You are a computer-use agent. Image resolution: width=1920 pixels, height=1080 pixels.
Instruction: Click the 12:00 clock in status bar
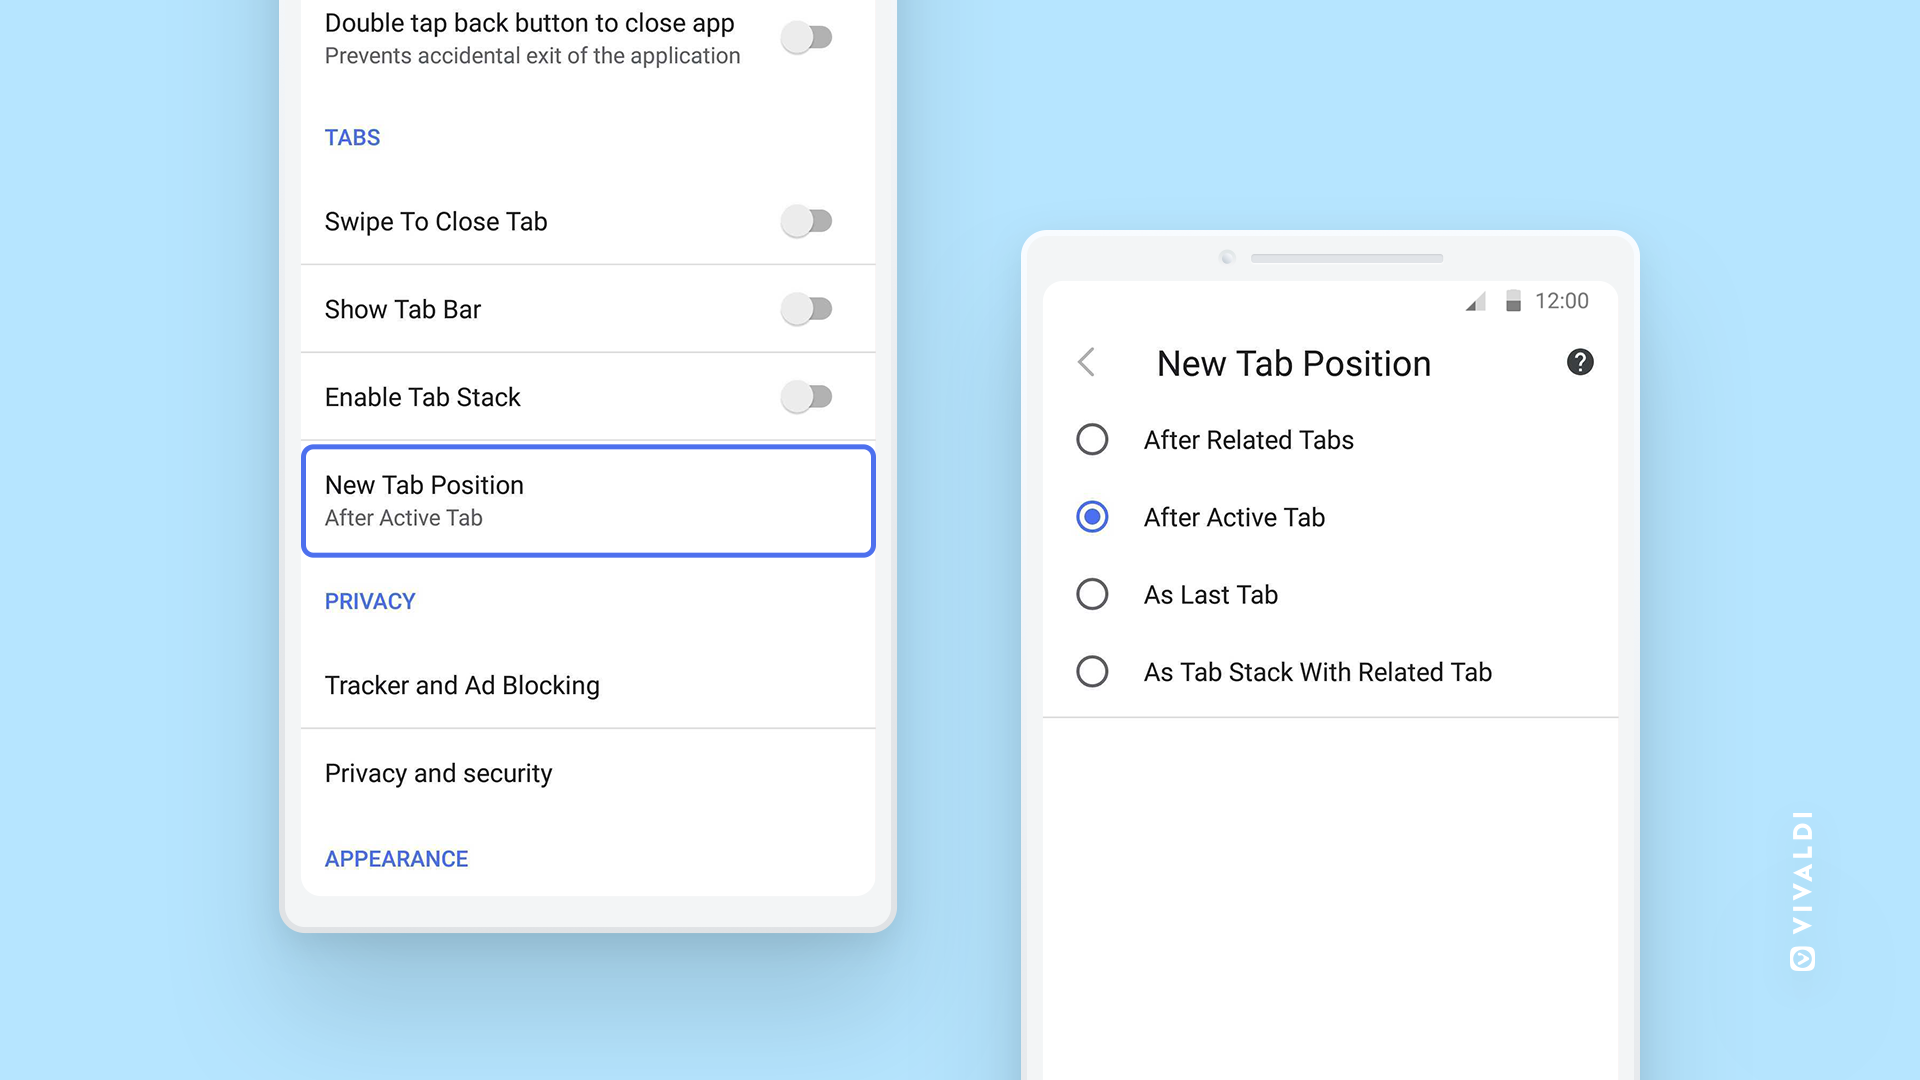(x=1561, y=301)
